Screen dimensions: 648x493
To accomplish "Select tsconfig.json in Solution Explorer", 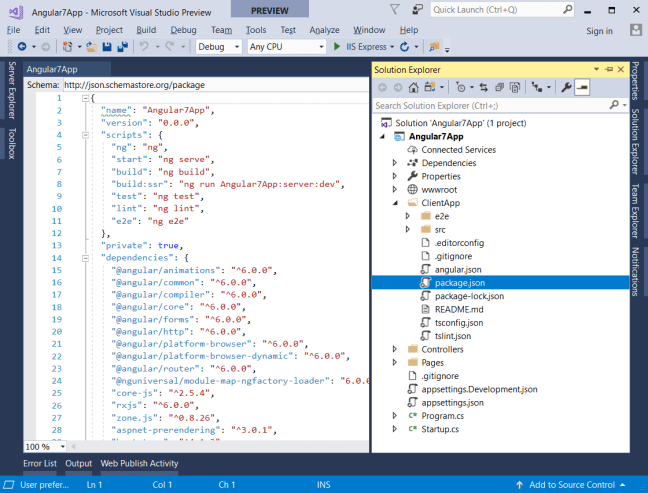I will (x=458, y=323).
